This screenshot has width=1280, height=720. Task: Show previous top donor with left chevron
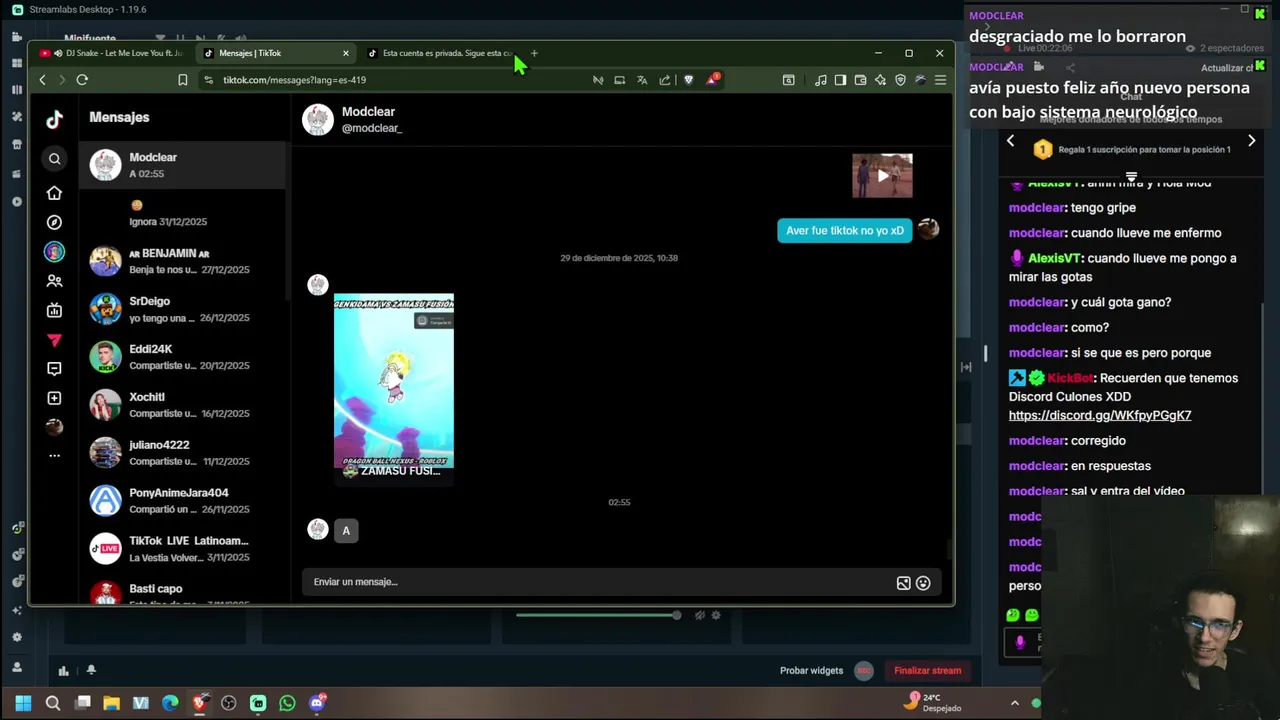point(1010,141)
